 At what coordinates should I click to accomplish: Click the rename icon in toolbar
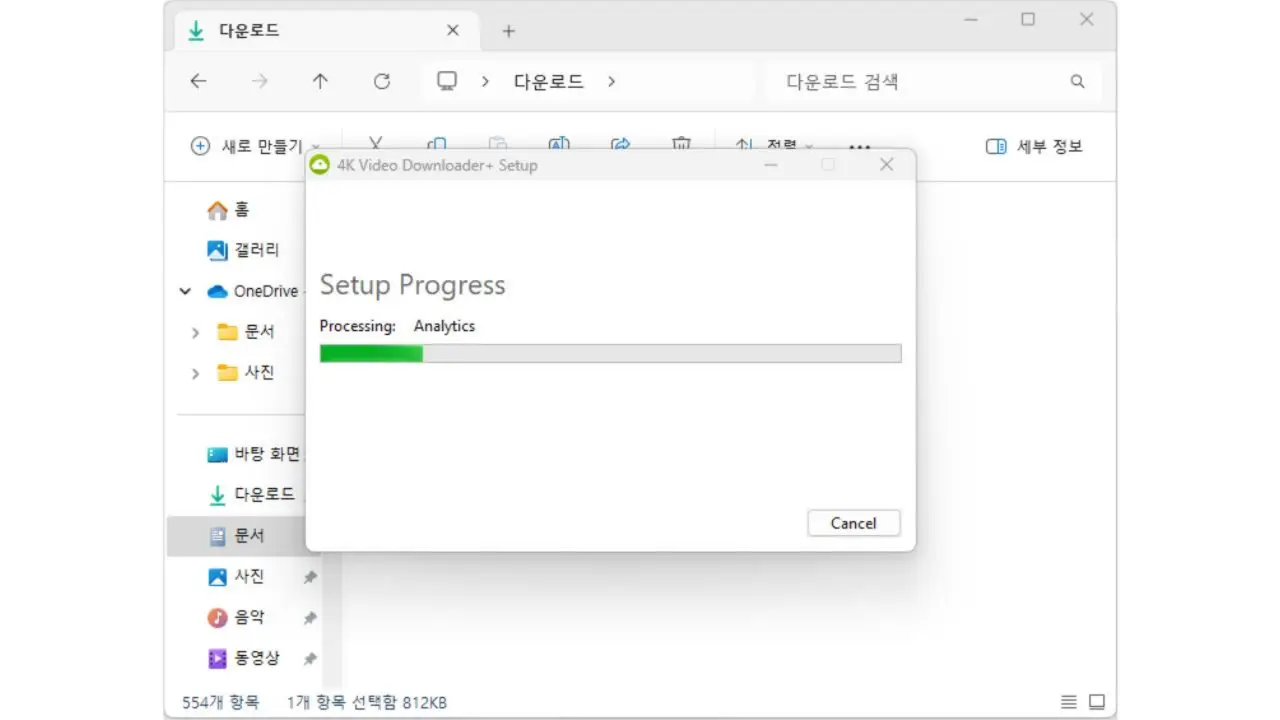tap(559, 144)
